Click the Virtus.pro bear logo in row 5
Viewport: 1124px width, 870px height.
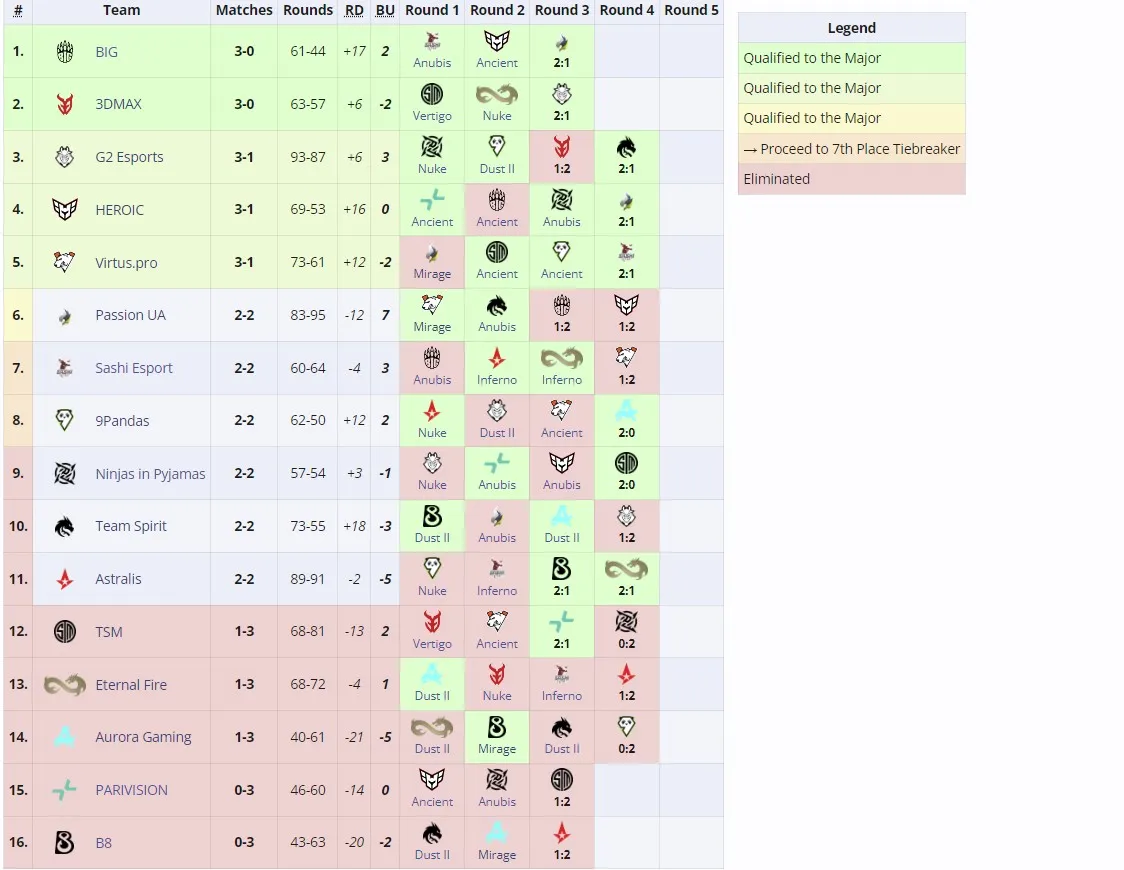[x=65, y=262]
